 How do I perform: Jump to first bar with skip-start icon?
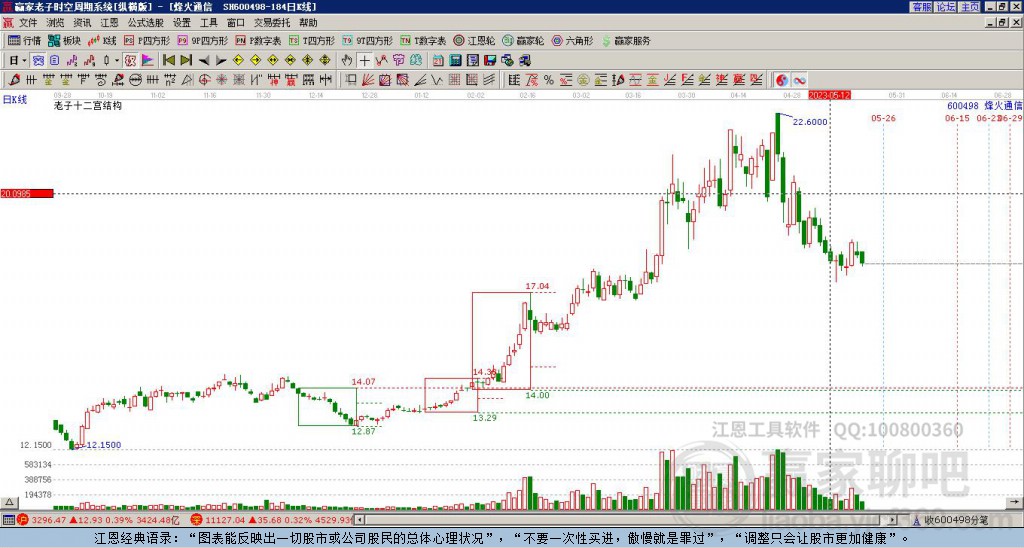pos(168,61)
